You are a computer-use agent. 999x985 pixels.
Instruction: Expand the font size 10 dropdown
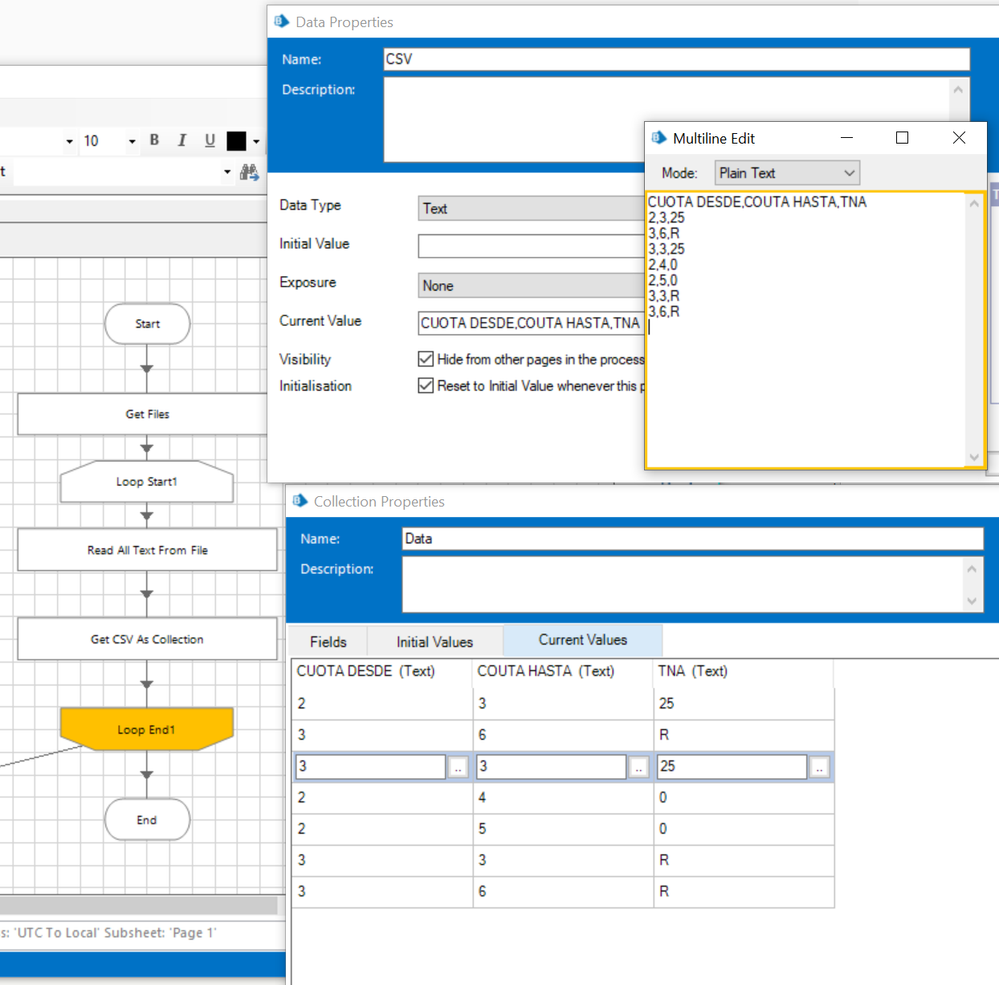click(131, 142)
